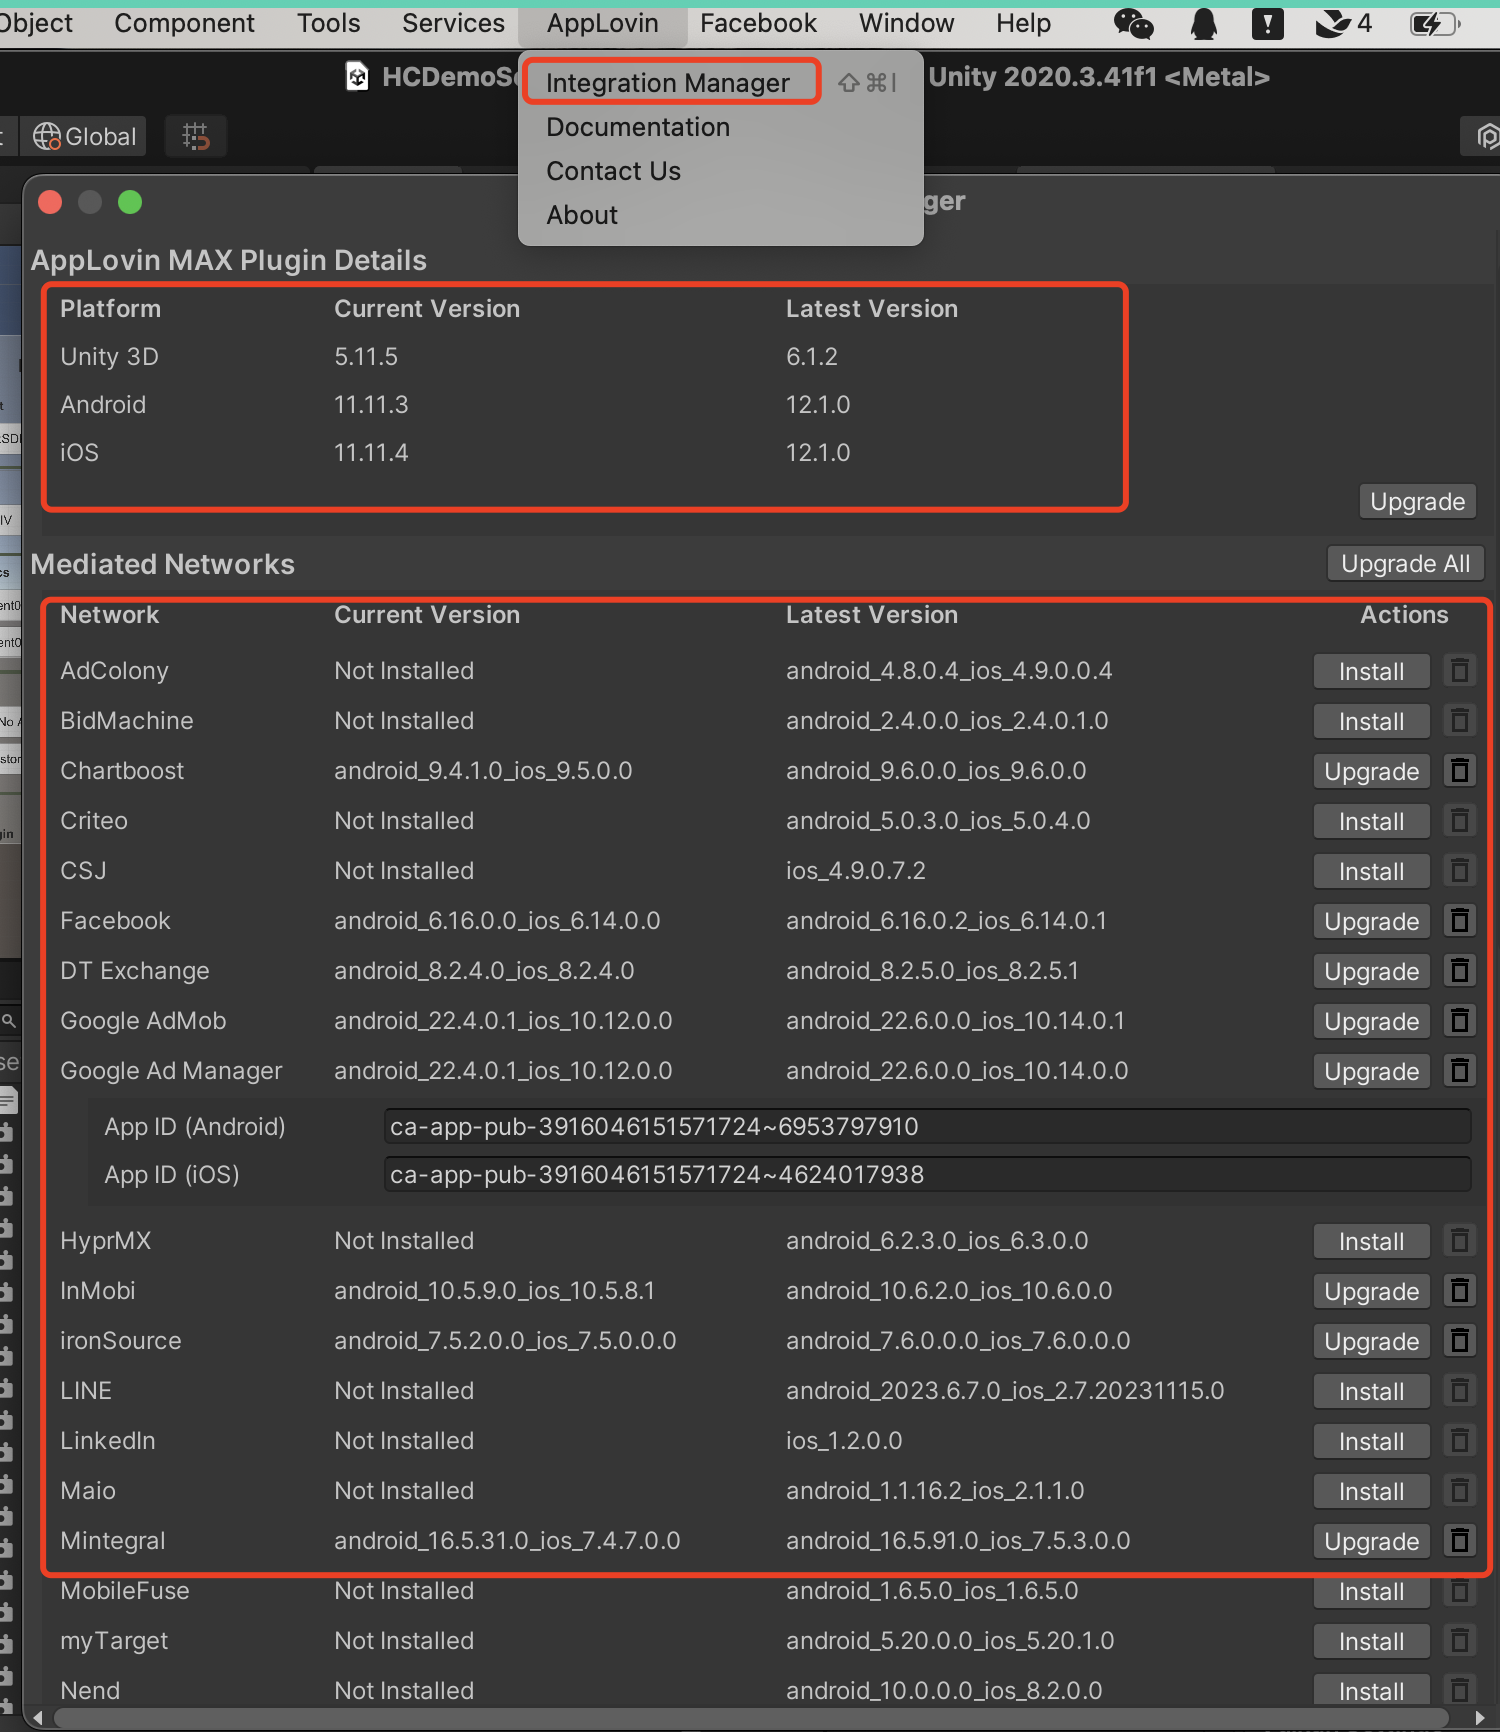This screenshot has width=1500, height=1732.
Task: Delete InMobi adapter trash icon
Action: [1460, 1291]
